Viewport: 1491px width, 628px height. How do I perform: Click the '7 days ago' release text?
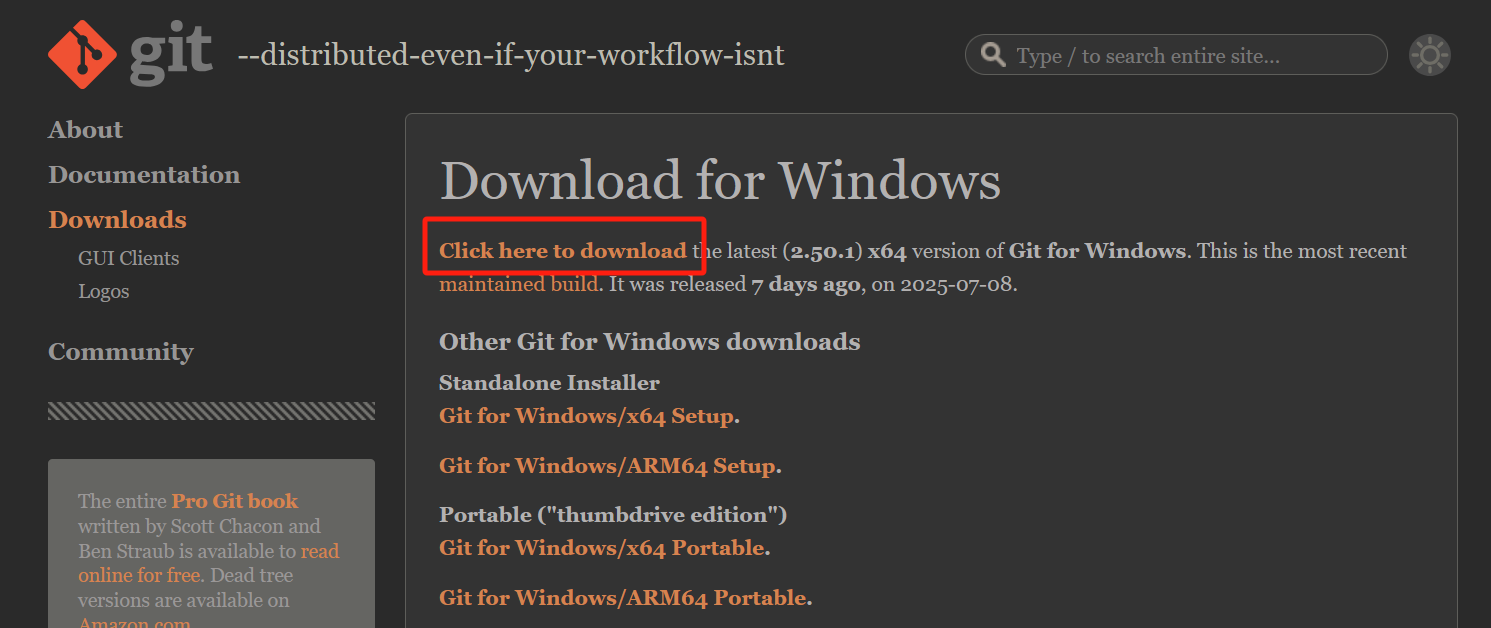point(805,284)
